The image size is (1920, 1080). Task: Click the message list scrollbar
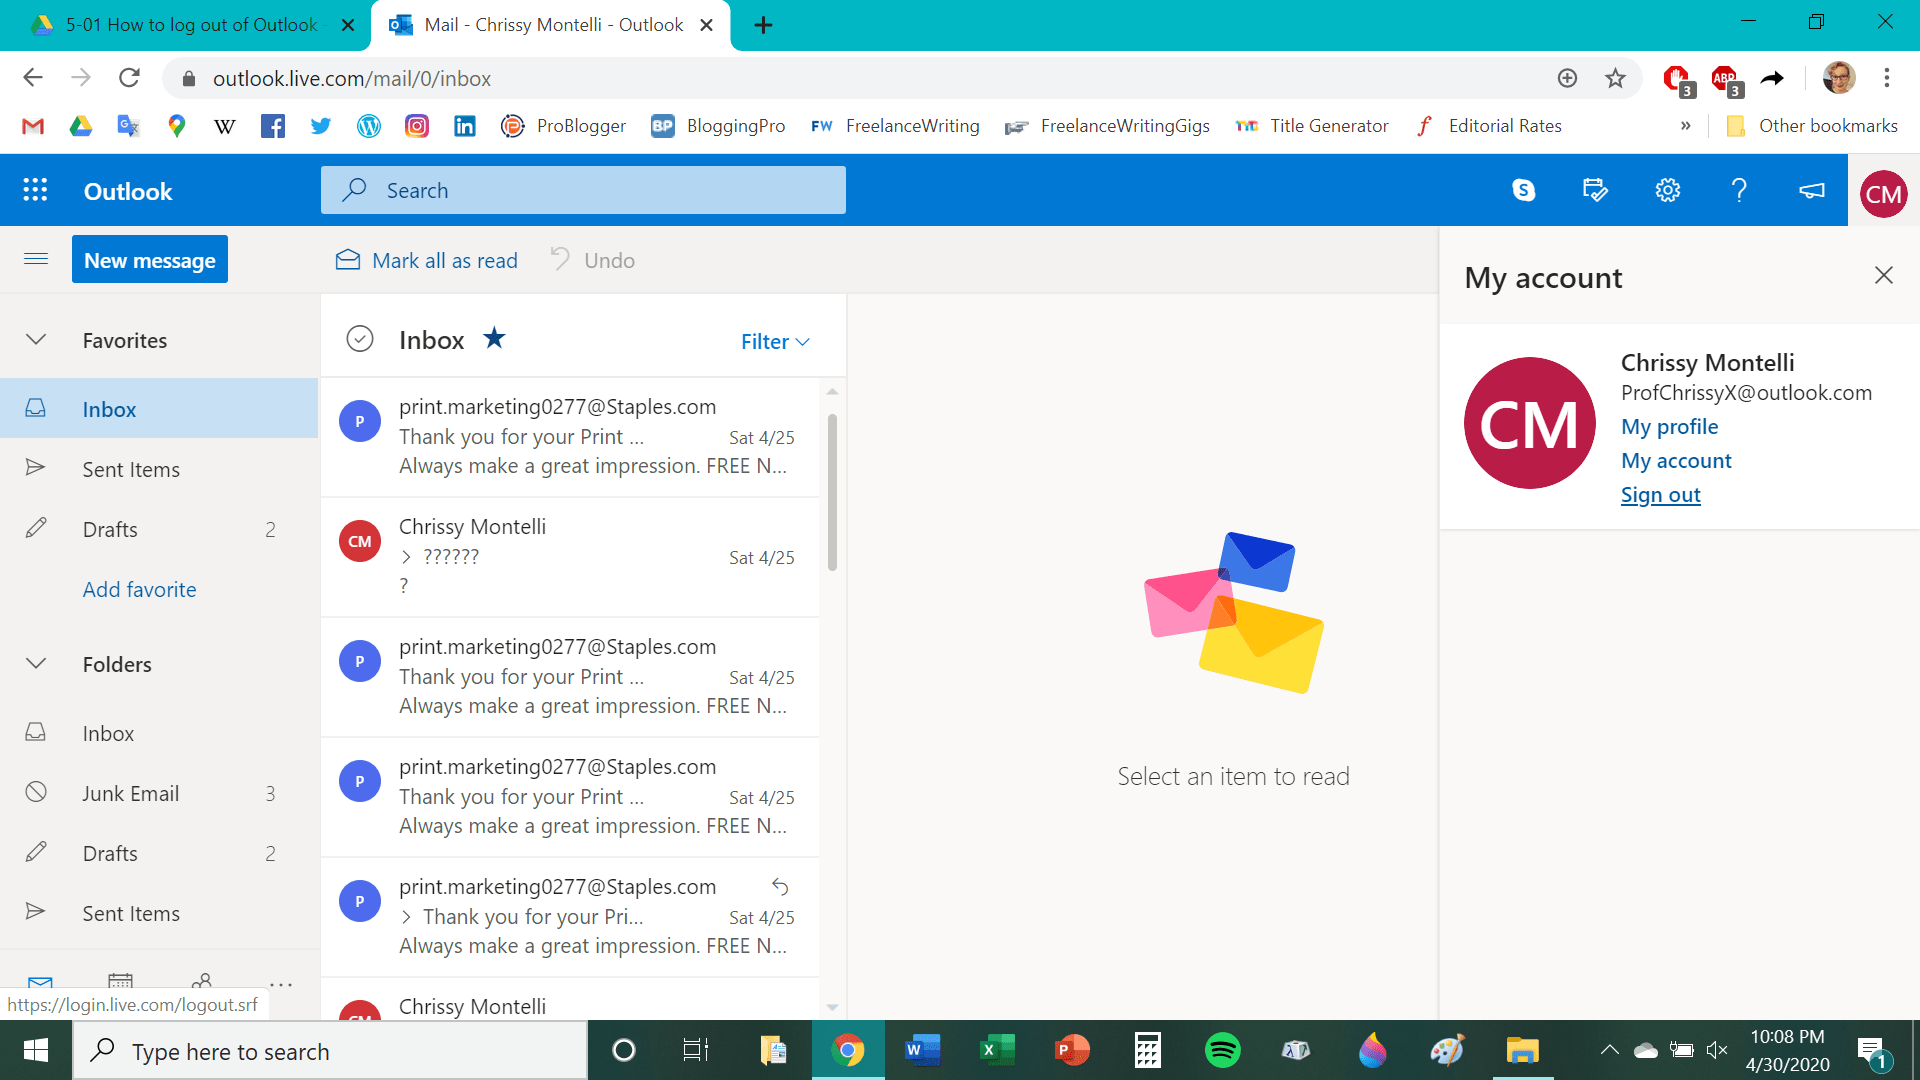tap(832, 493)
